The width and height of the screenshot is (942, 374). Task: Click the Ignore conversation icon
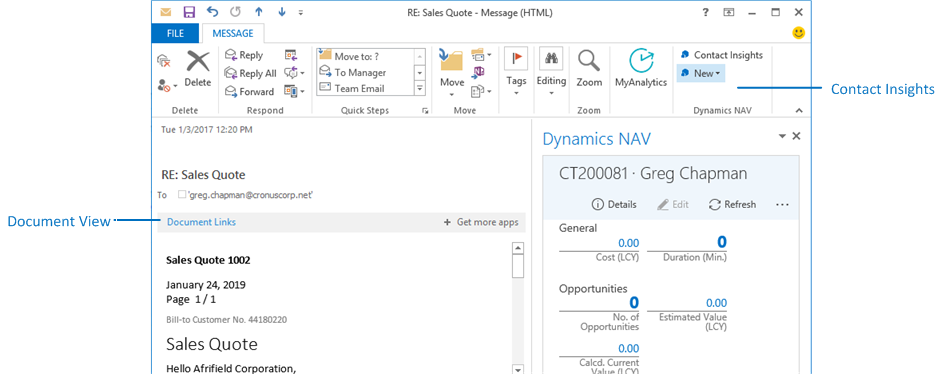164,61
